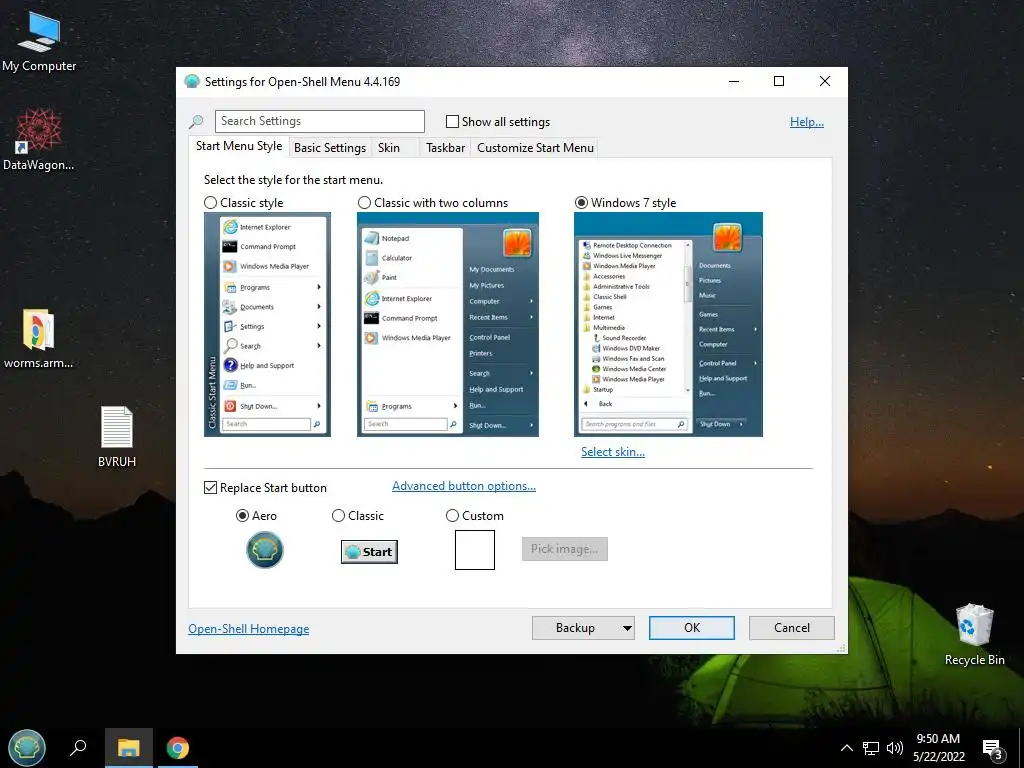The height and width of the screenshot is (768, 1024).
Task: Open File Explorer from taskbar
Action: pos(129,748)
